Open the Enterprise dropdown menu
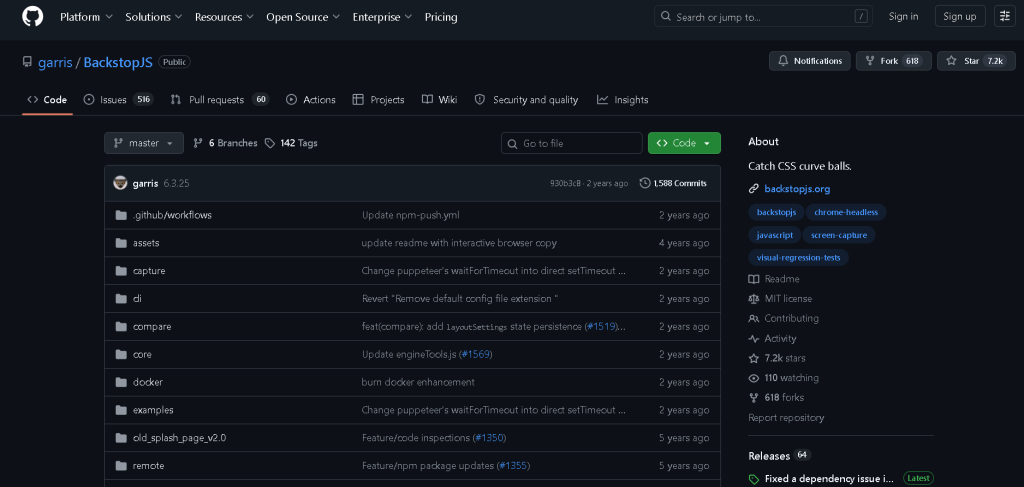 tap(382, 17)
